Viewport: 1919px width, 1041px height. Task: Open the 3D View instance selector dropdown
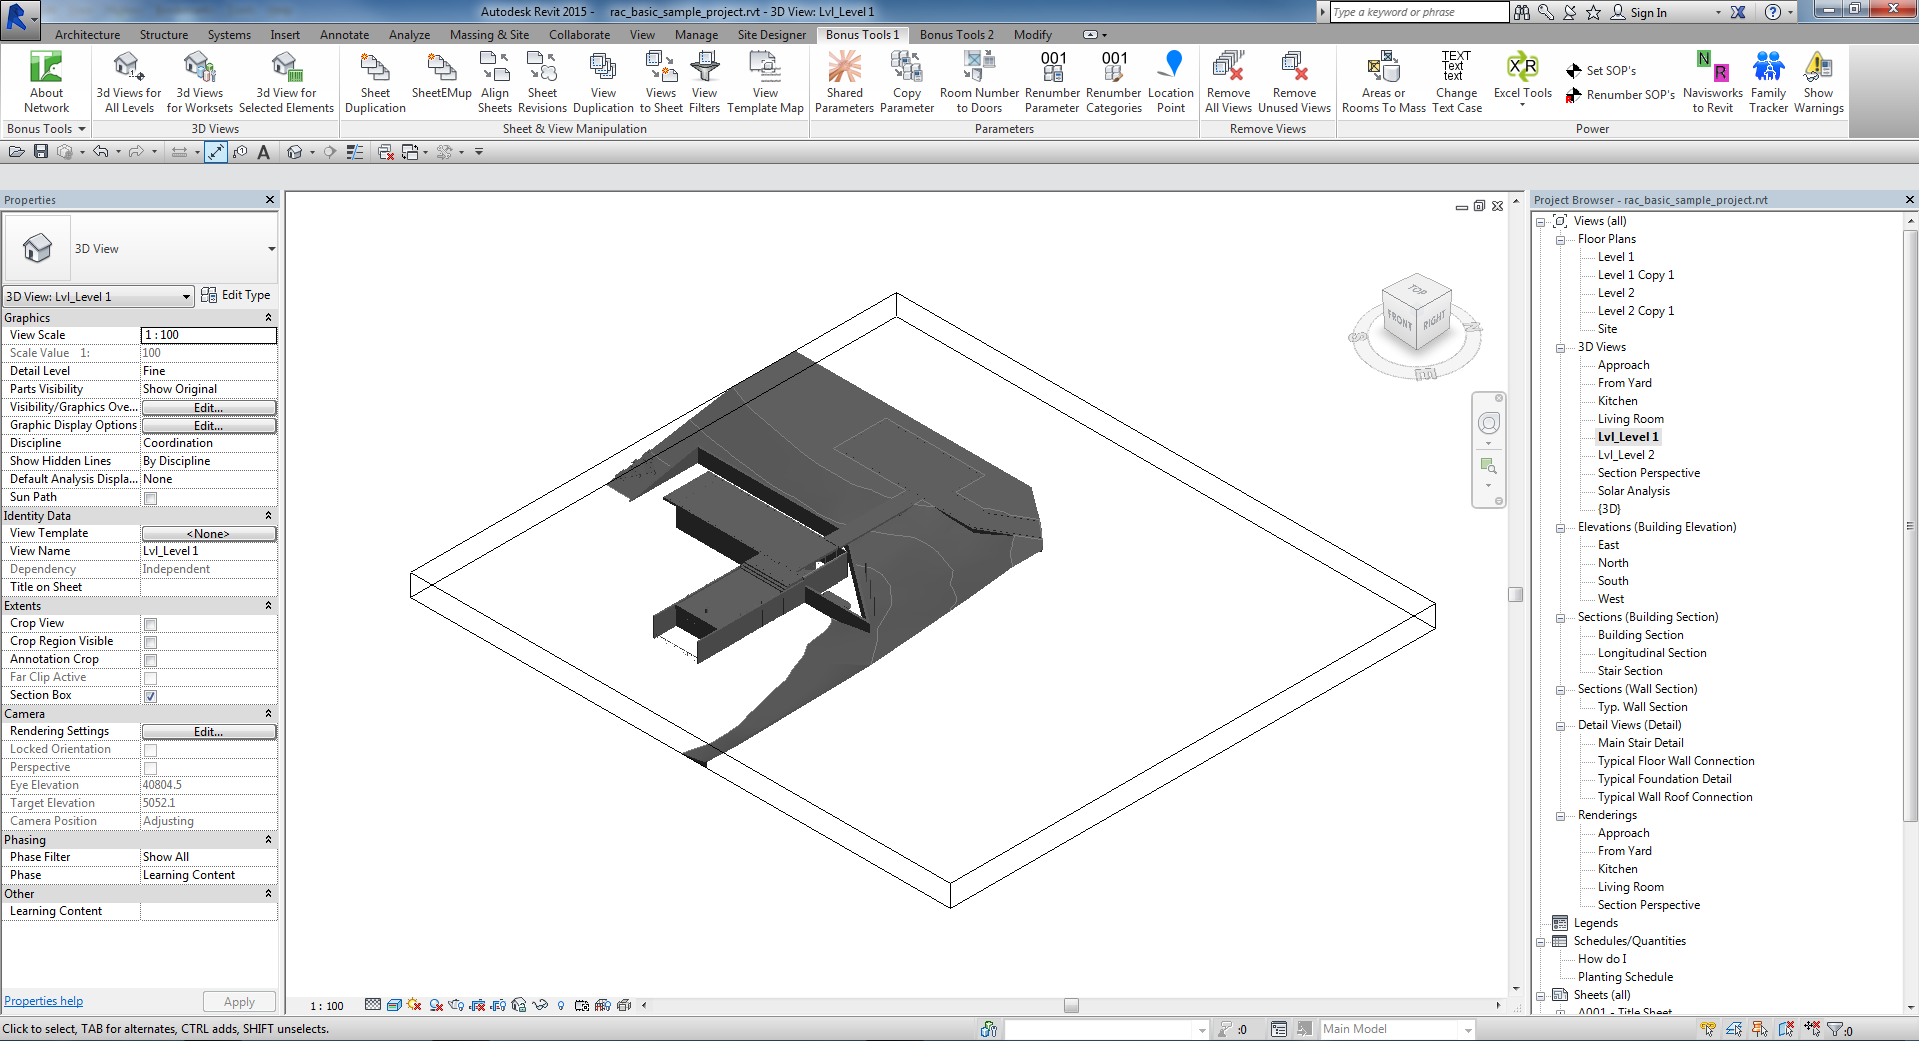pos(97,296)
